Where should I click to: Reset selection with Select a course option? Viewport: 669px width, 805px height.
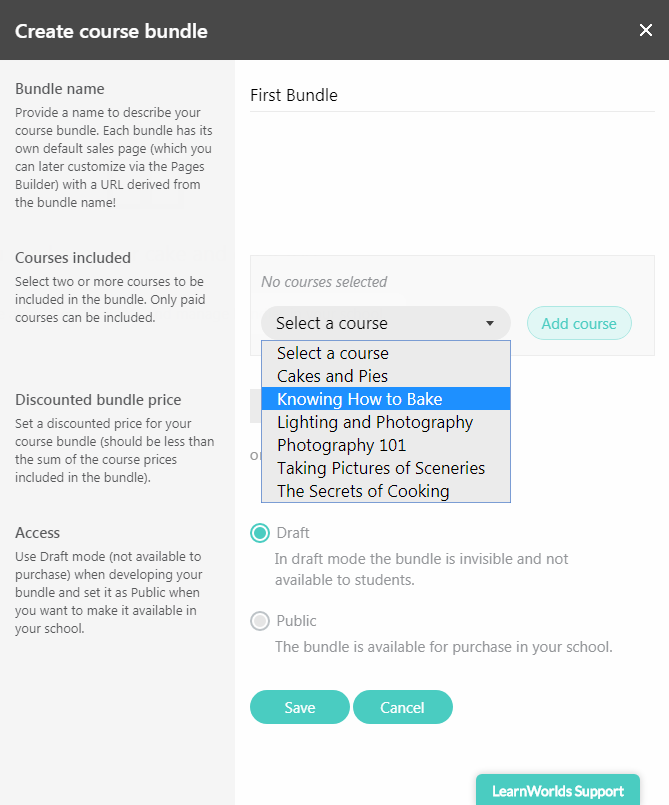click(332, 353)
